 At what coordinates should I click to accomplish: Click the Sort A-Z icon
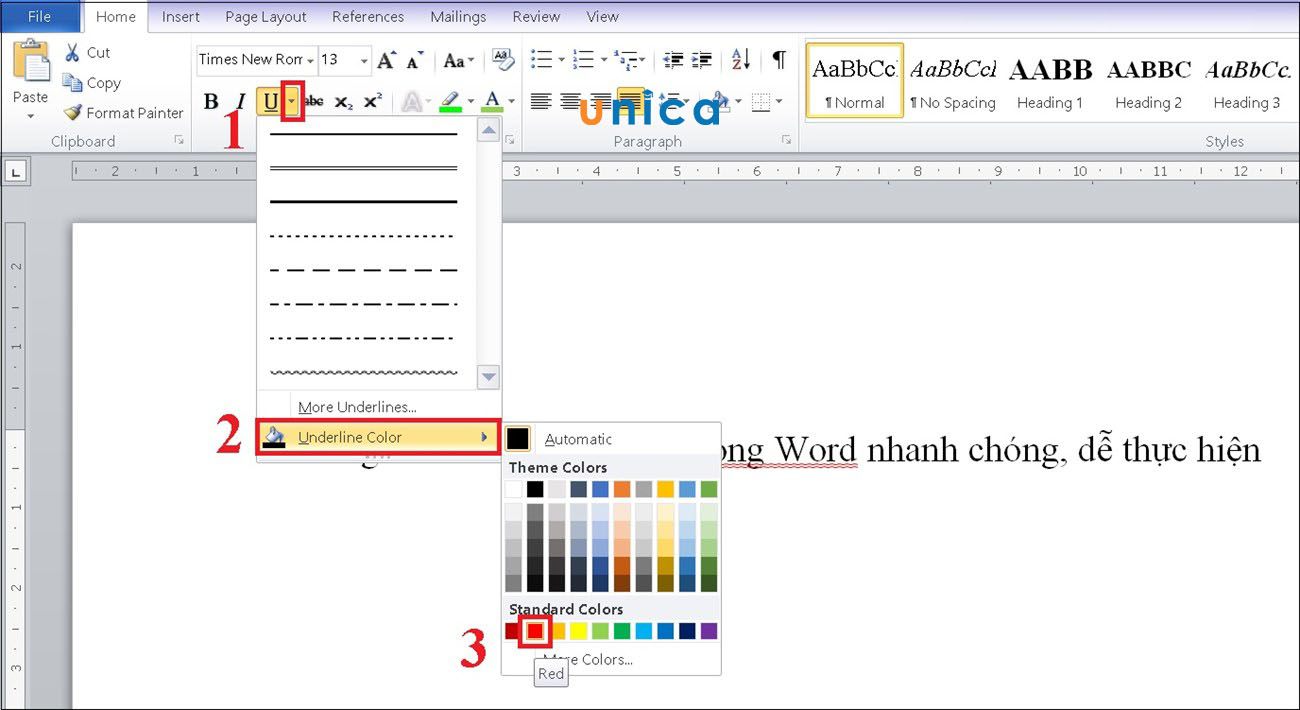point(740,59)
